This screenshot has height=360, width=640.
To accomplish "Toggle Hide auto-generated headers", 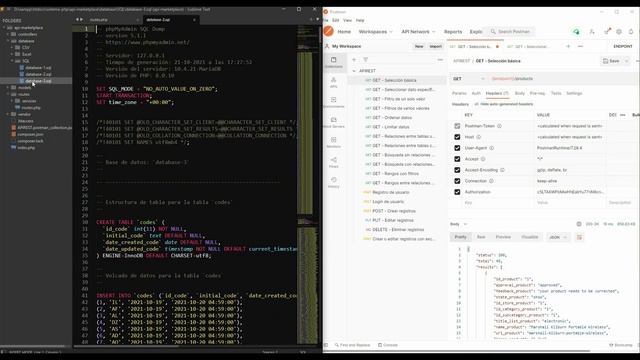I will point(504,104).
